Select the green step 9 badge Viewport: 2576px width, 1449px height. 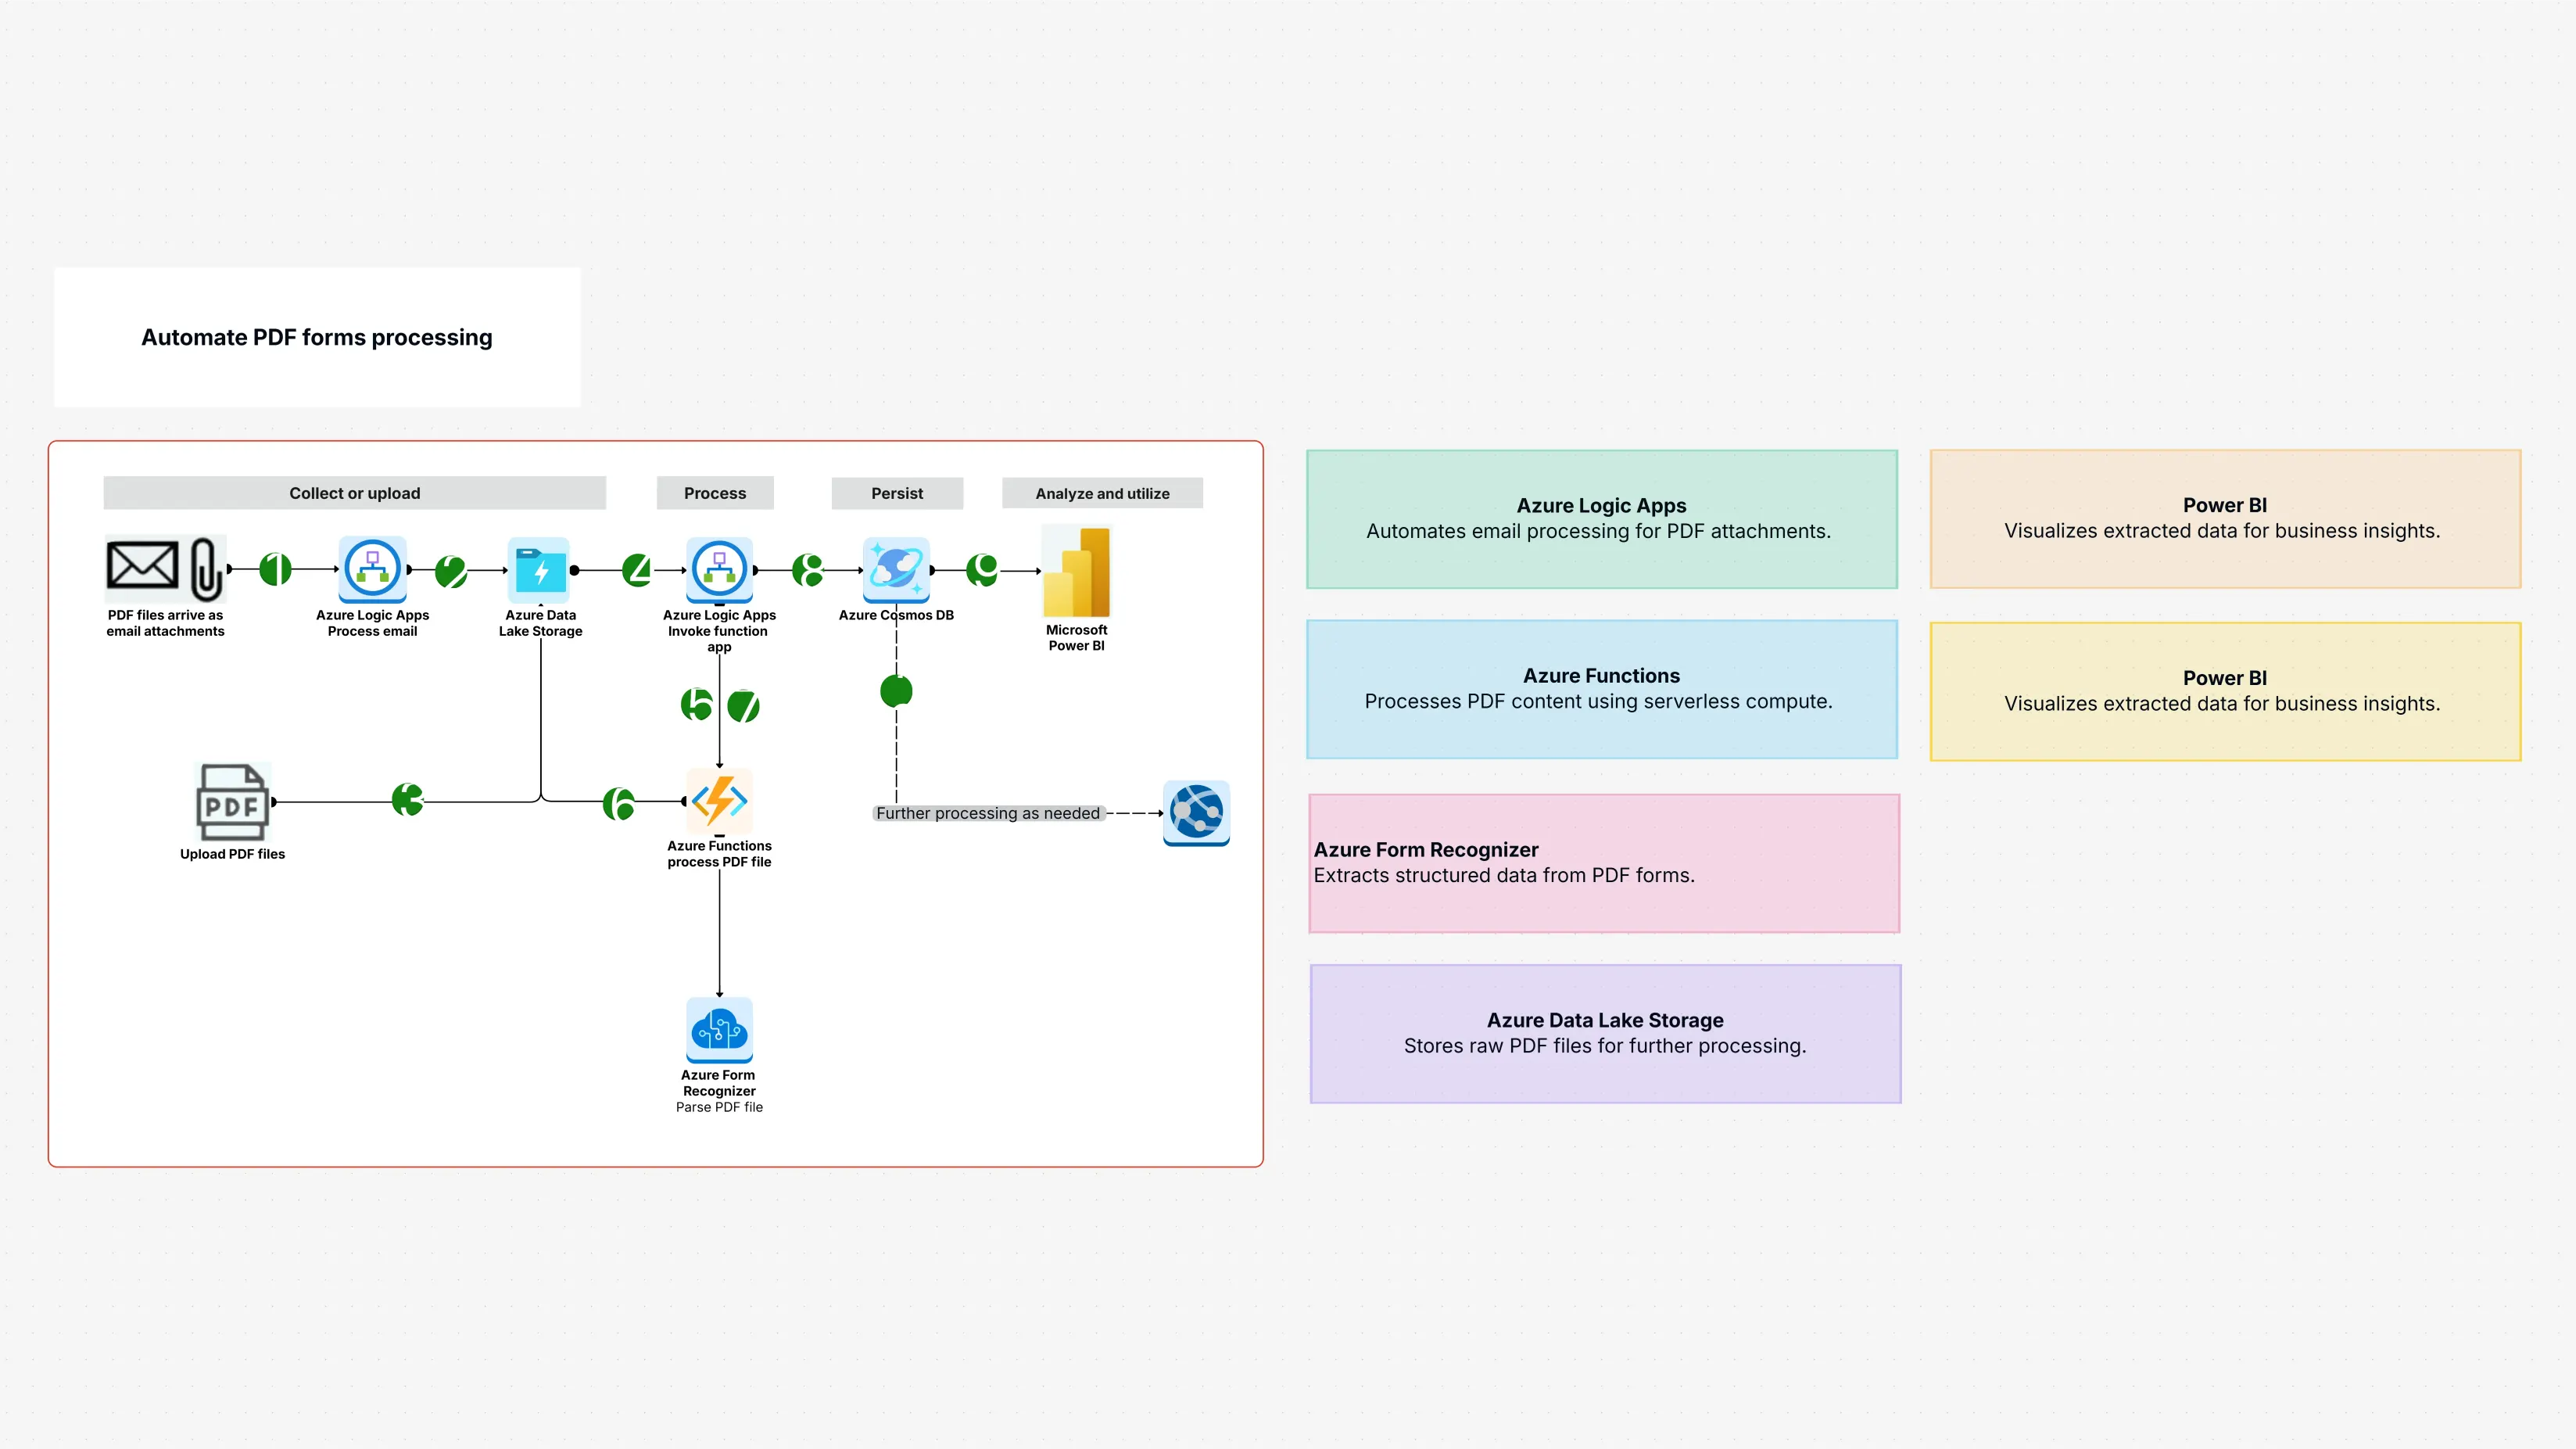click(x=982, y=570)
